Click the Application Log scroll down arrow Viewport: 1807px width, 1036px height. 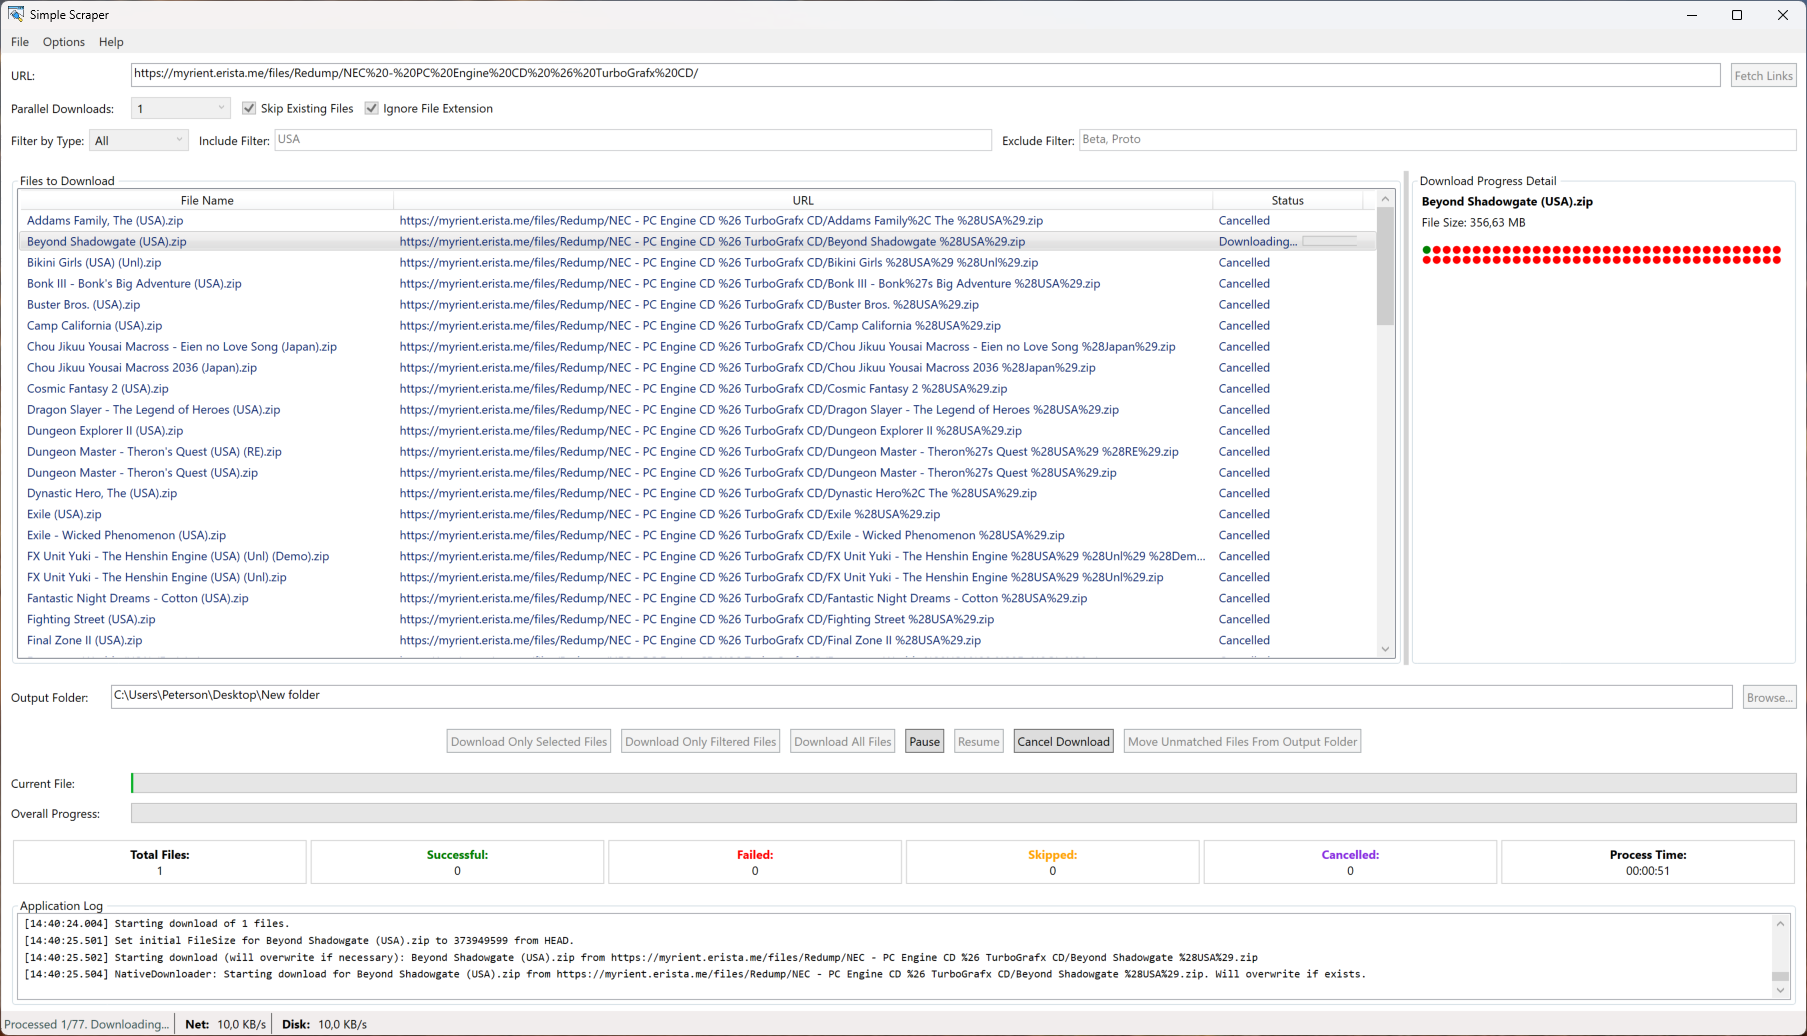point(1780,990)
